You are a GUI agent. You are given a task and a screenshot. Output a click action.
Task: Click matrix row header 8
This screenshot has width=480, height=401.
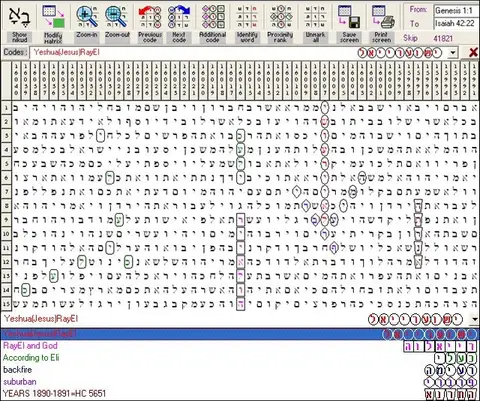pos(6,206)
